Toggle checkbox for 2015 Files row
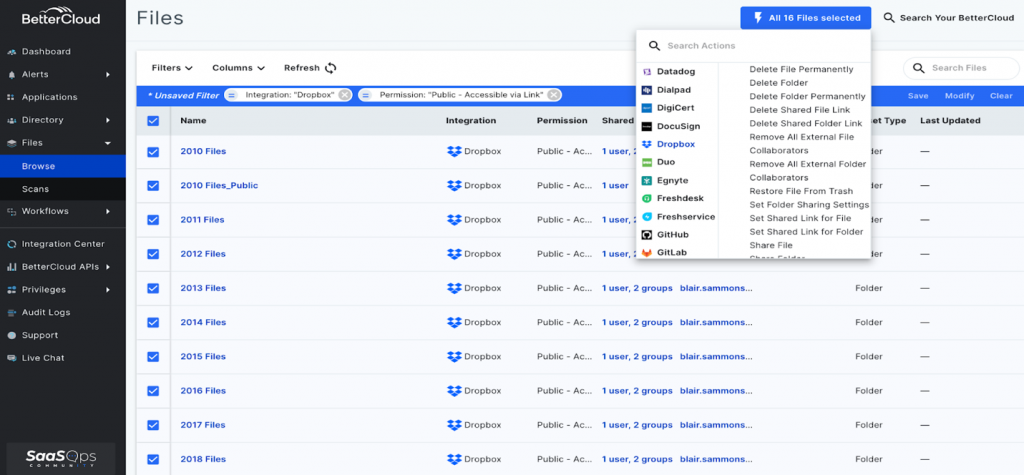1024x475 pixels. pos(153,357)
